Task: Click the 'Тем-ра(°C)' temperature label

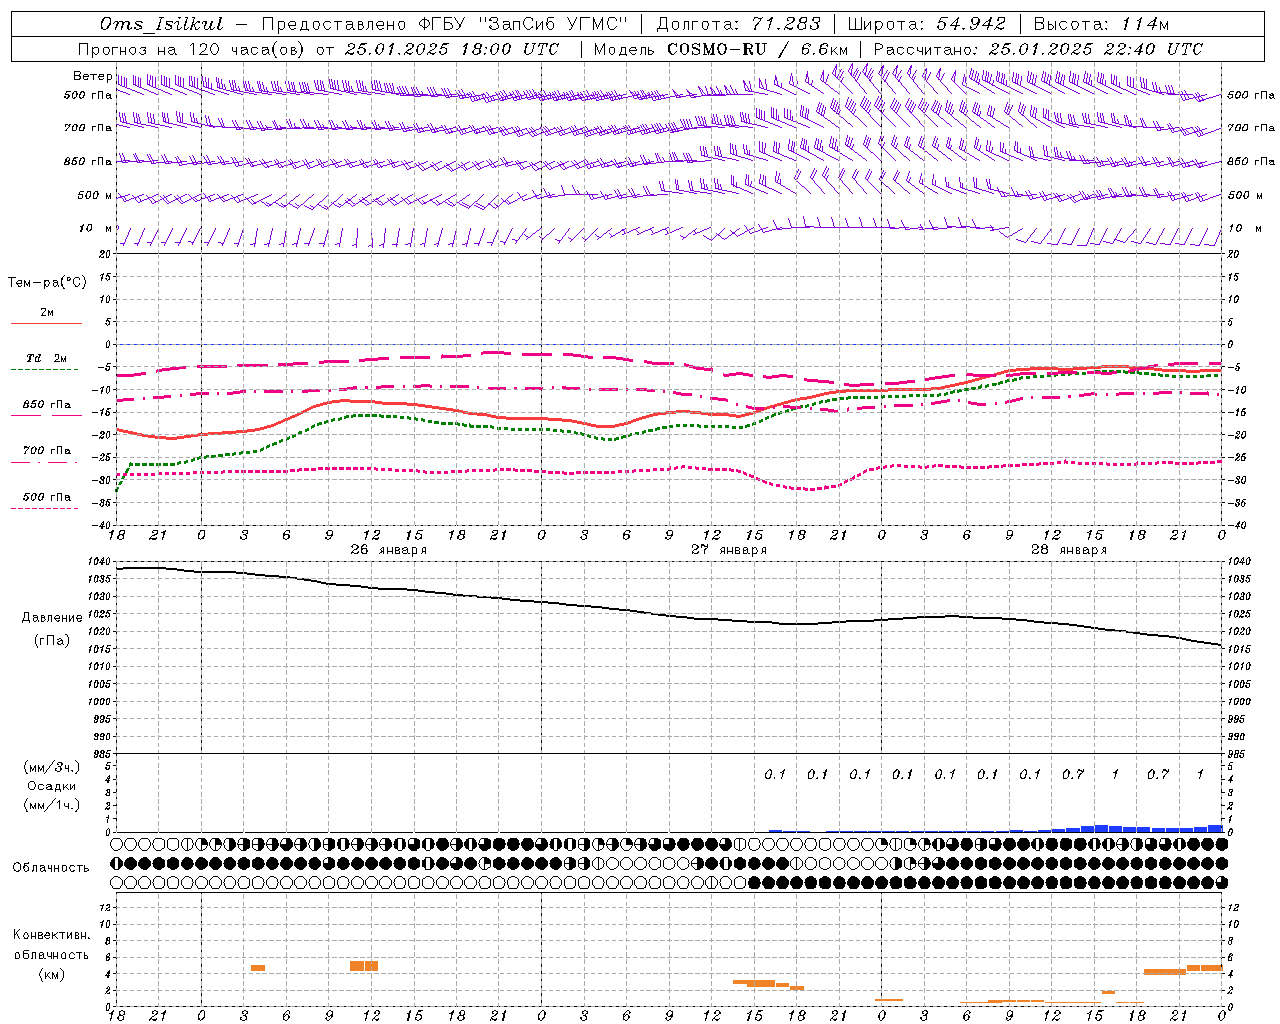Action: (47, 283)
